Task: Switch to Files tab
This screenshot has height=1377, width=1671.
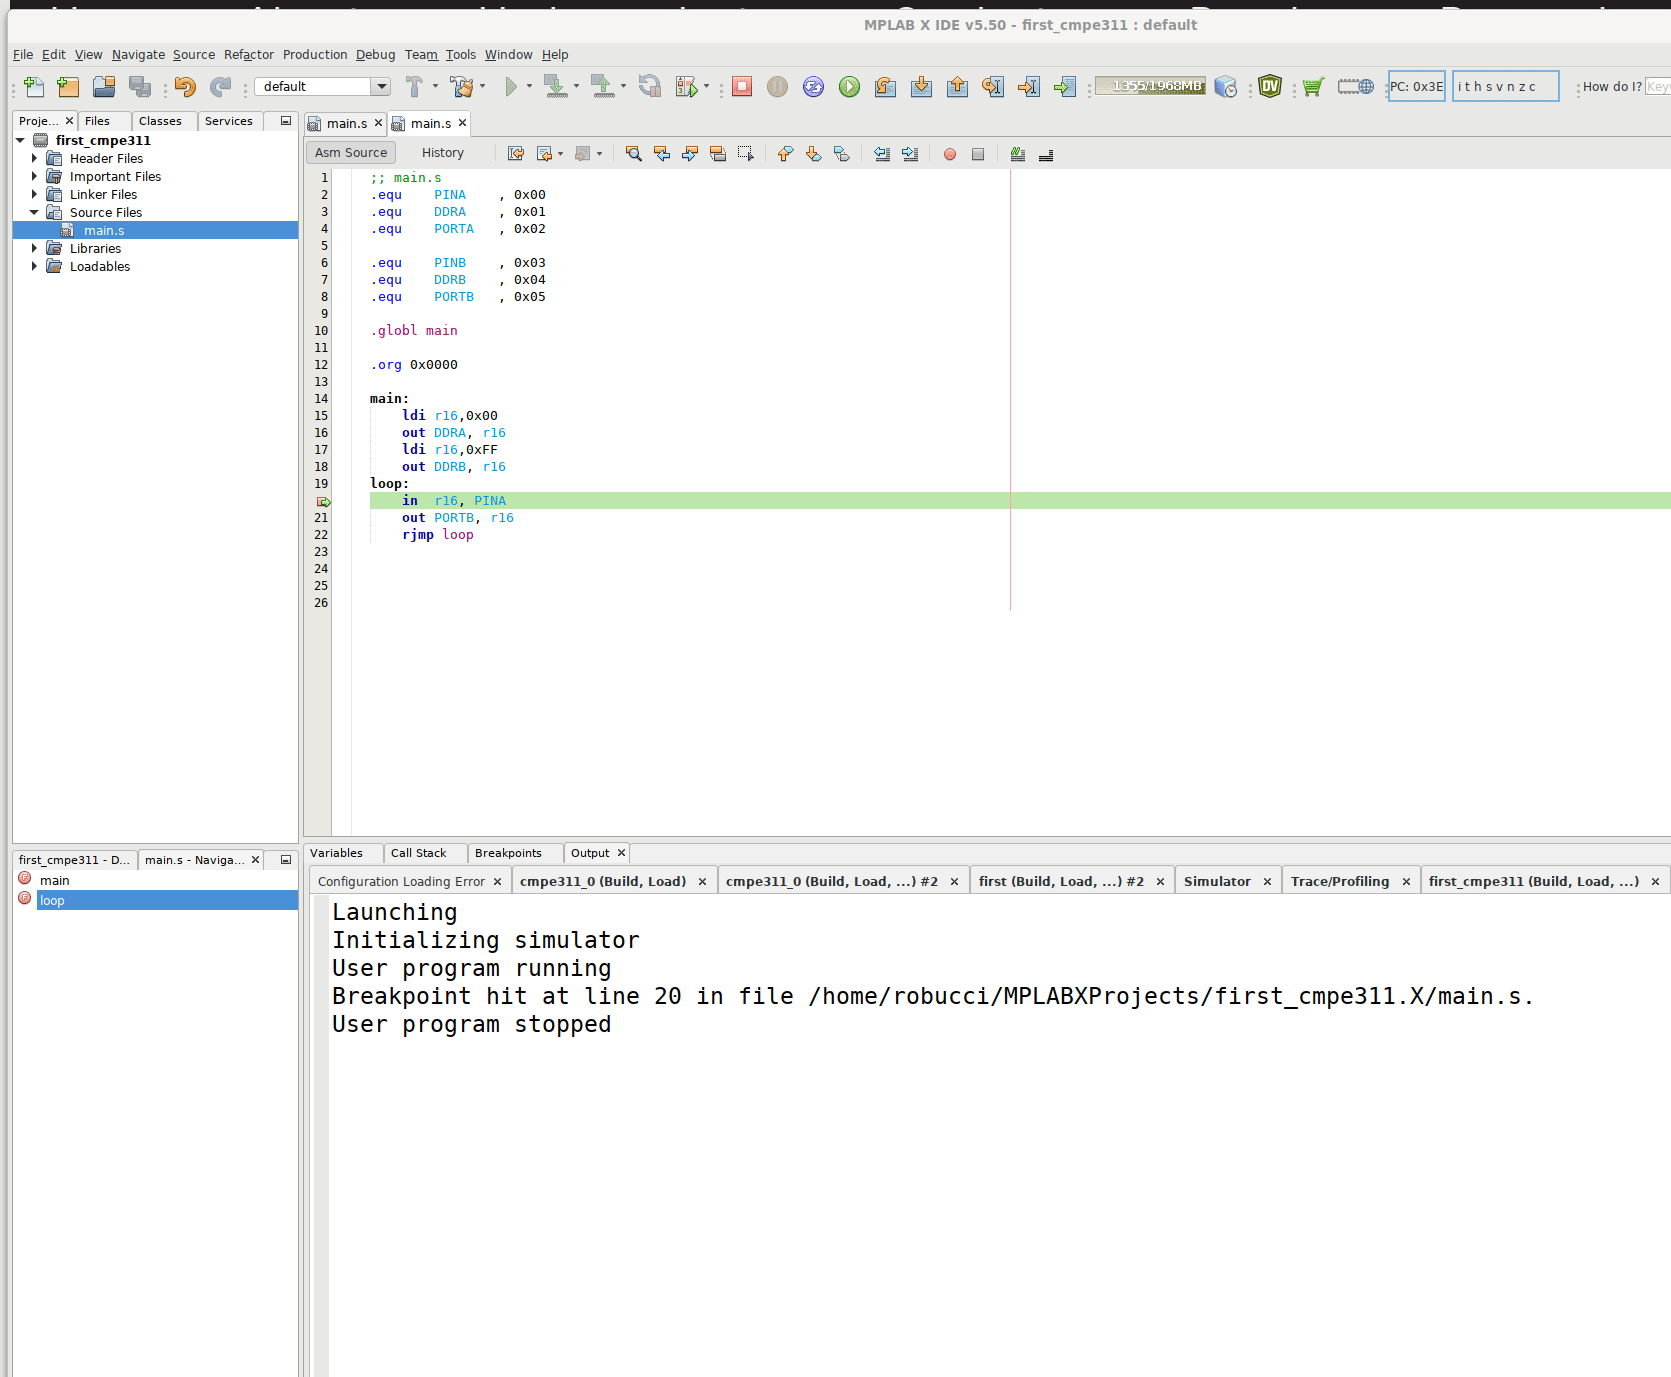Action: (x=97, y=121)
